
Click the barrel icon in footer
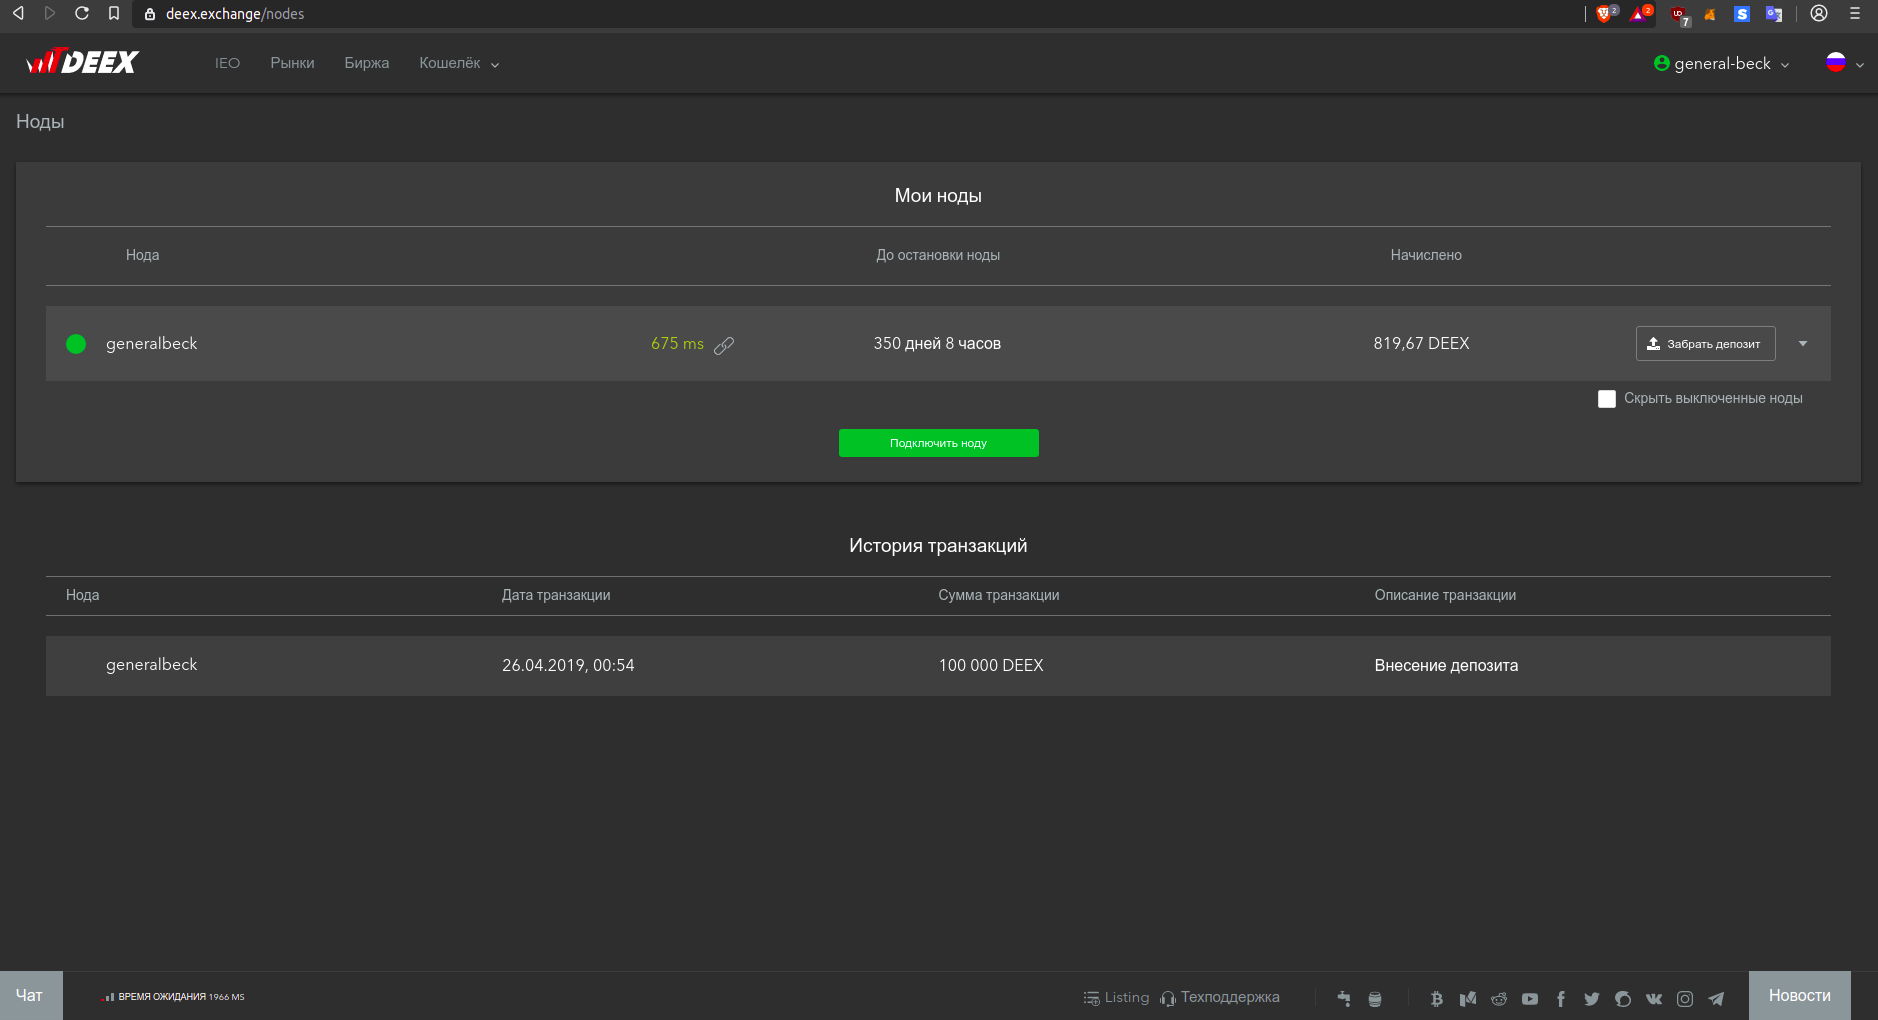(x=1375, y=998)
